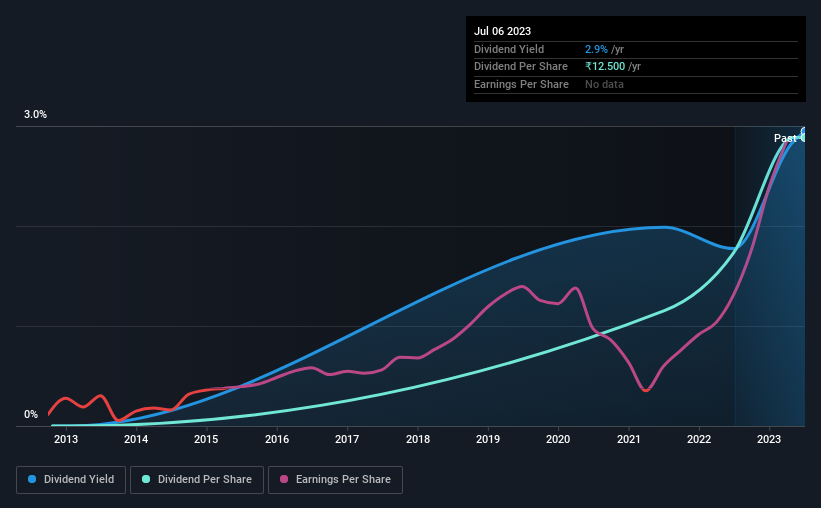The width and height of the screenshot is (821, 508).
Task: Click the 2013 x-axis label
Action: 66,439
